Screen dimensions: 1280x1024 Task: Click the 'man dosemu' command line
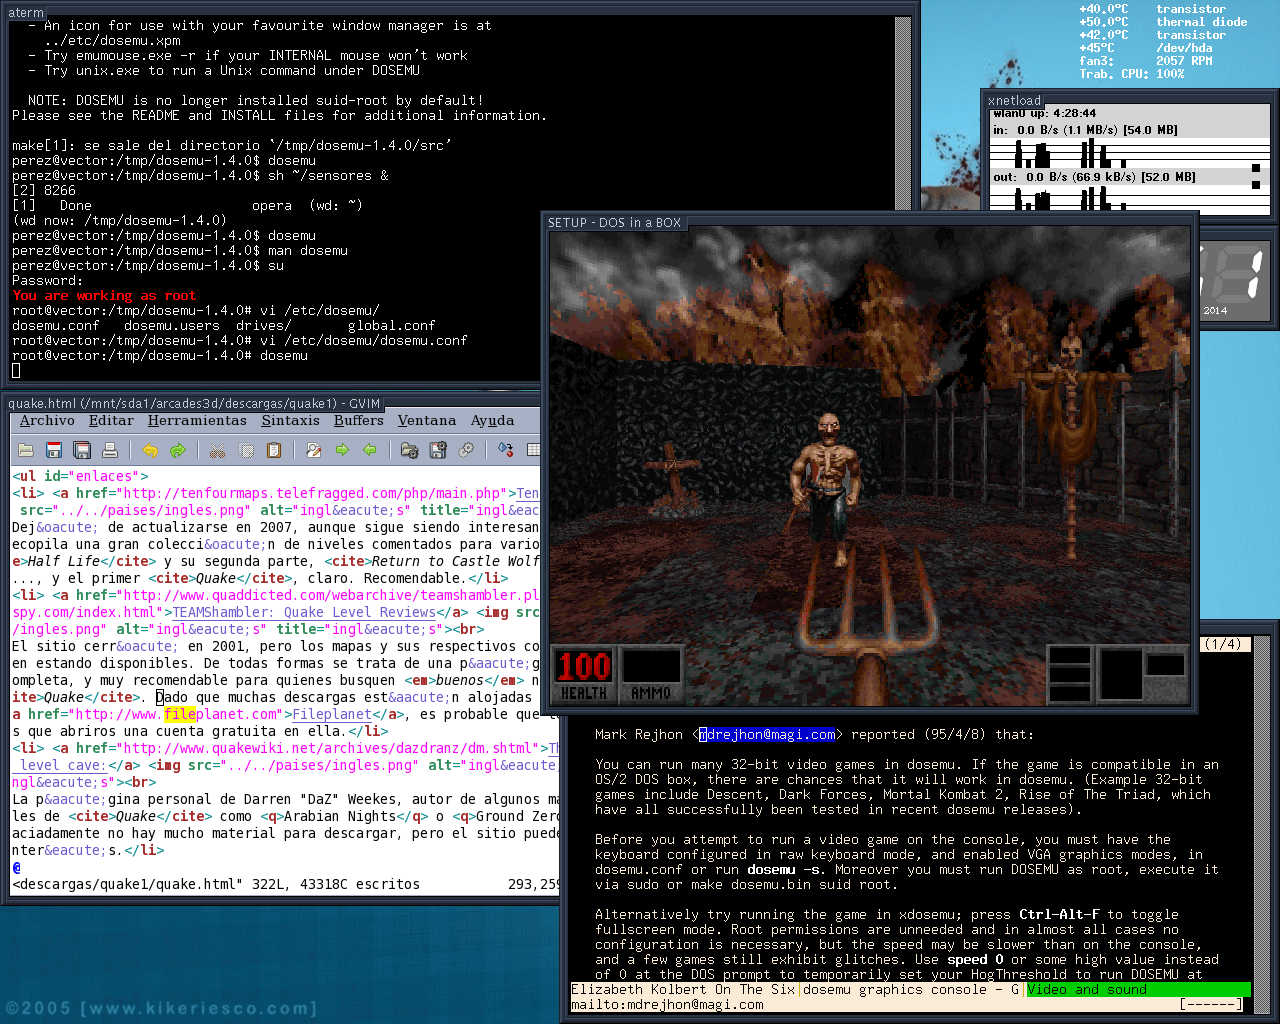pyautogui.click(x=180, y=251)
